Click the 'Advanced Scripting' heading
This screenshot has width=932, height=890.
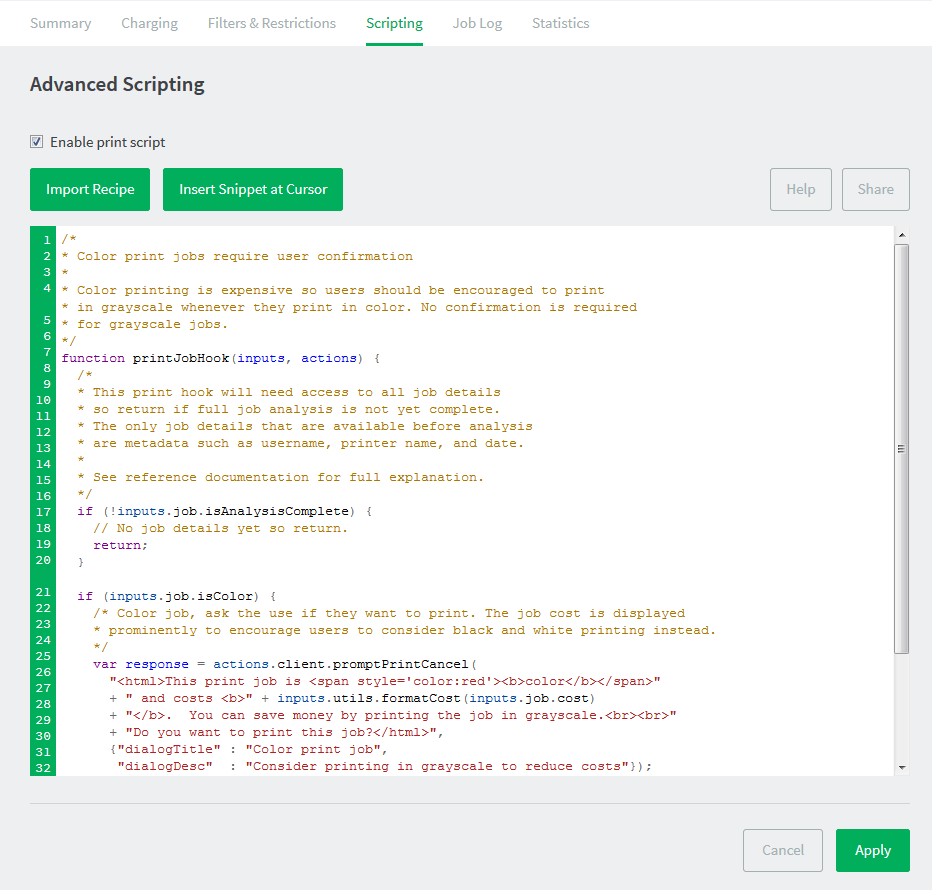(x=117, y=84)
